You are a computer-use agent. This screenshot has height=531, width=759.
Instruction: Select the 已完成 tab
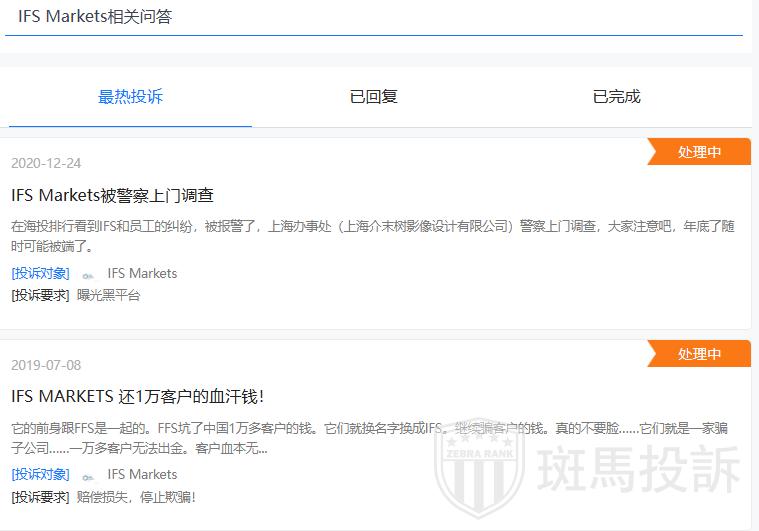point(616,97)
